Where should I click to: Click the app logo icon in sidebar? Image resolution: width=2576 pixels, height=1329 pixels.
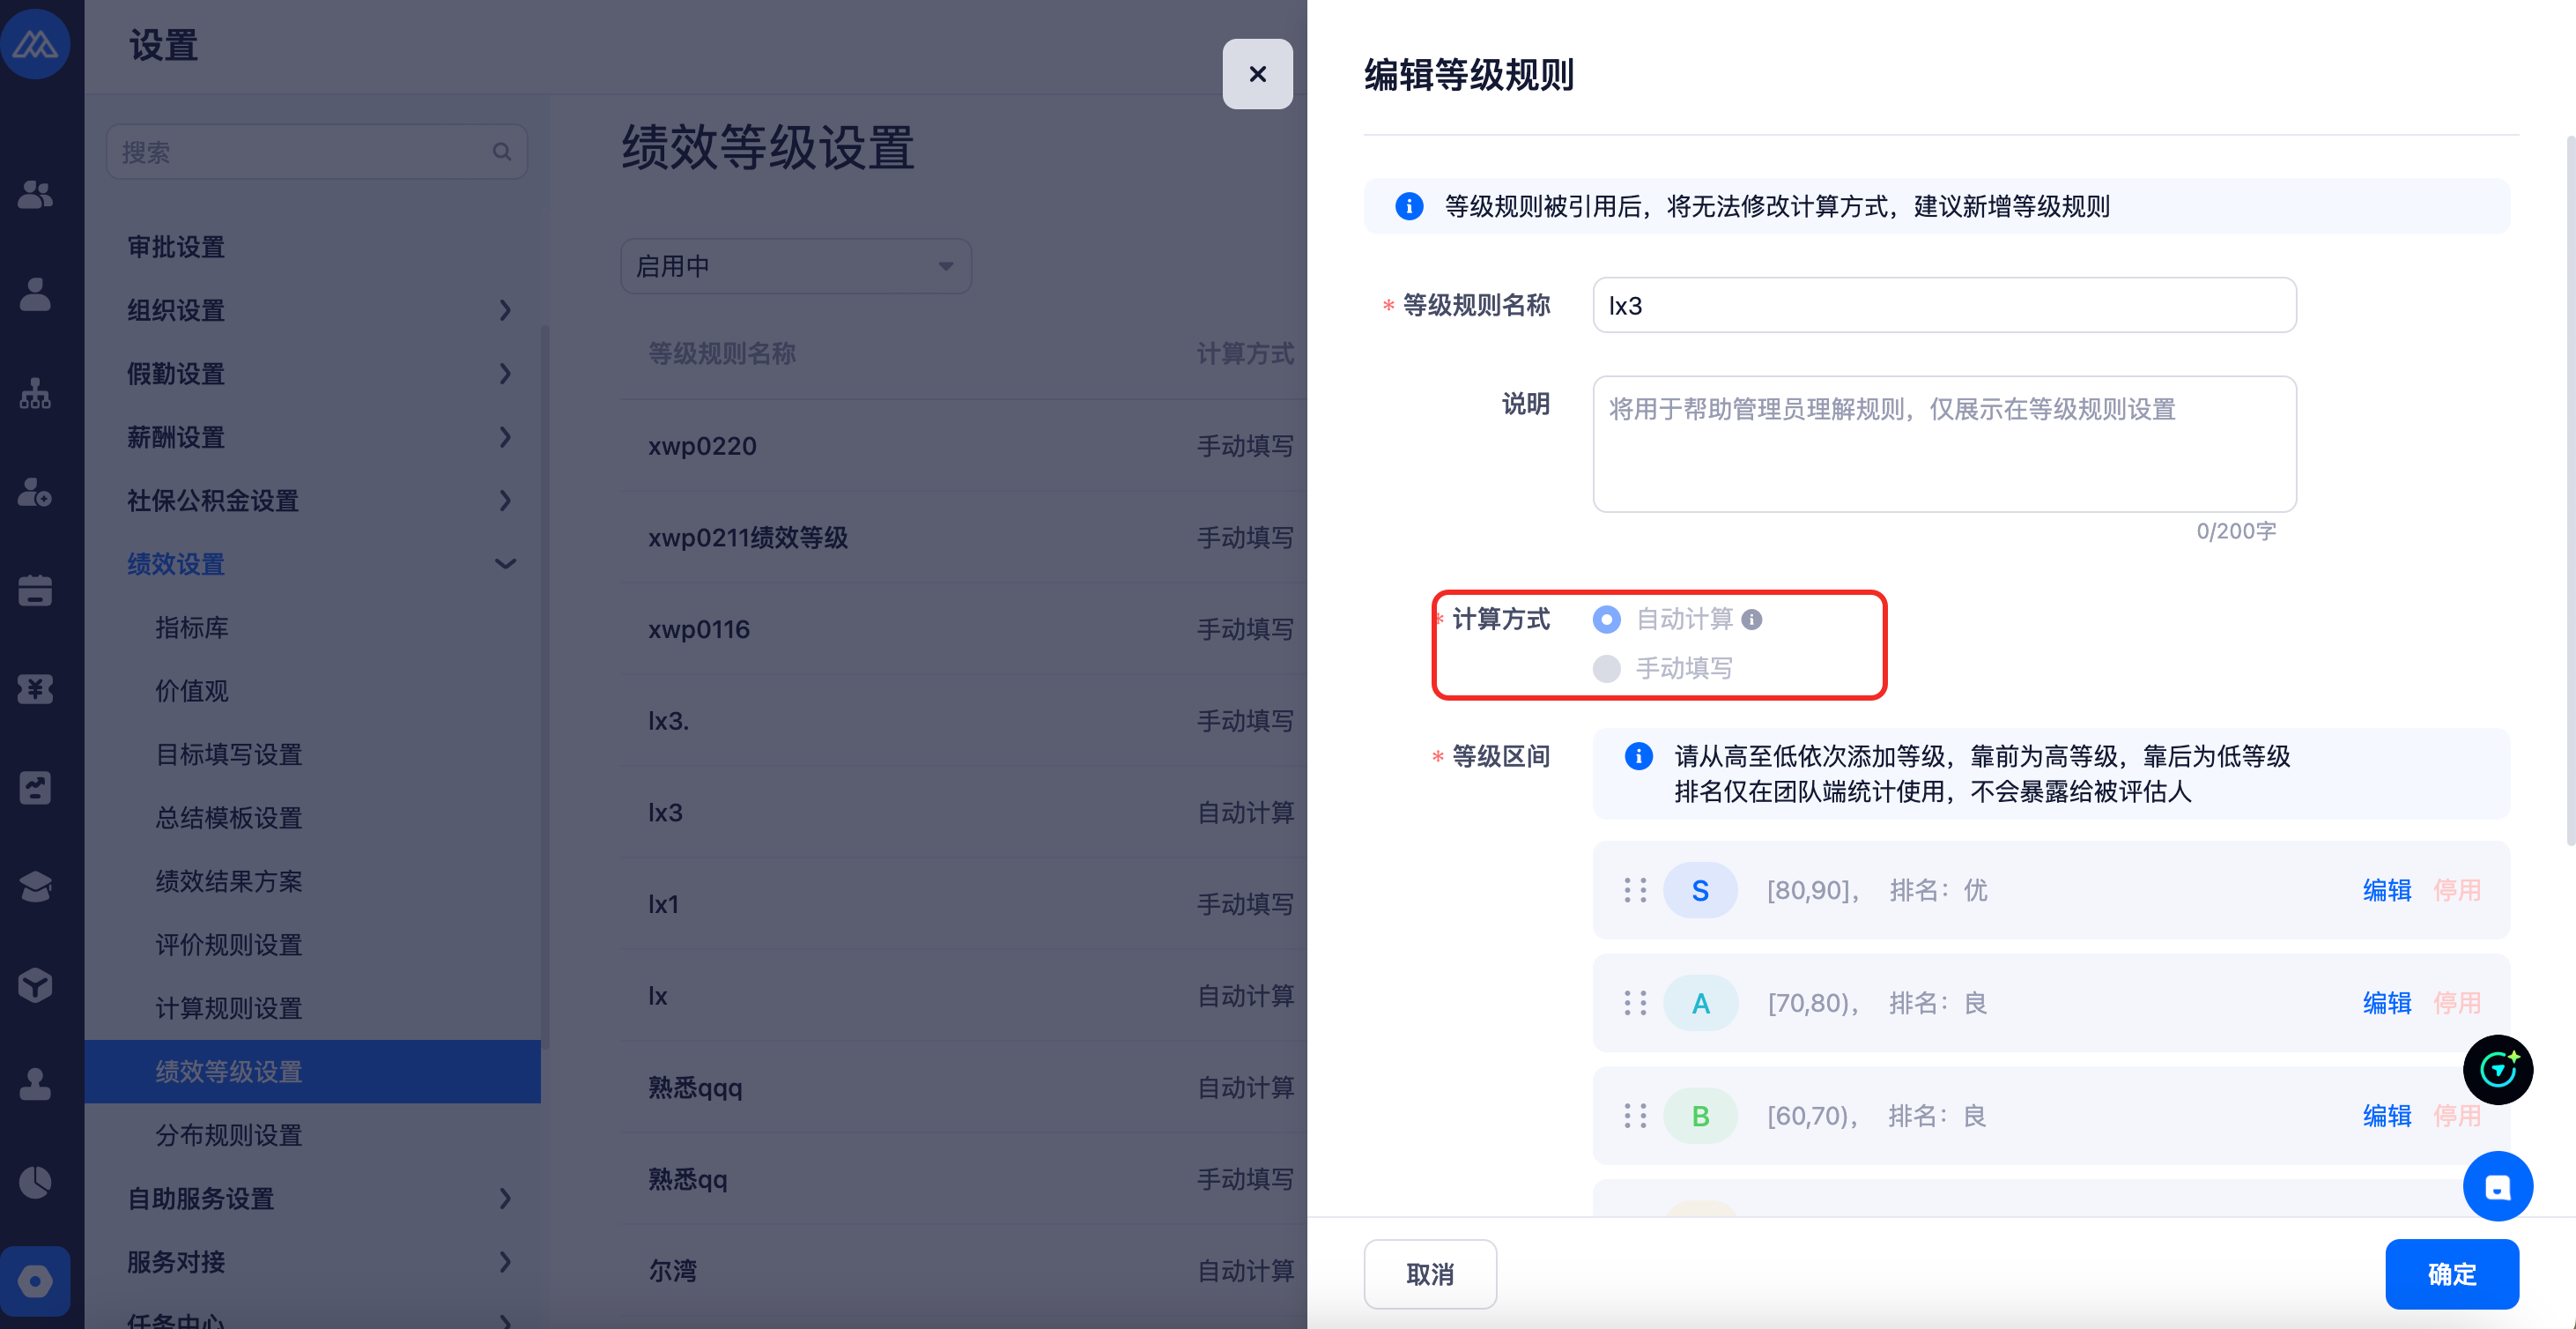tap(35, 45)
